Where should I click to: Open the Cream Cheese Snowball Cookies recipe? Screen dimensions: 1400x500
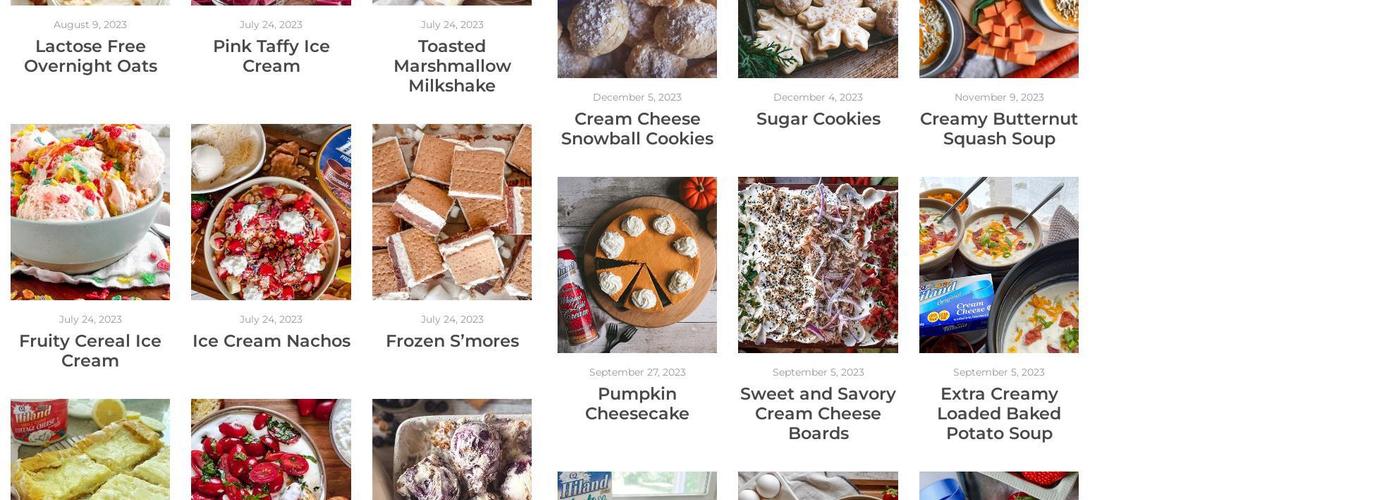(x=637, y=129)
